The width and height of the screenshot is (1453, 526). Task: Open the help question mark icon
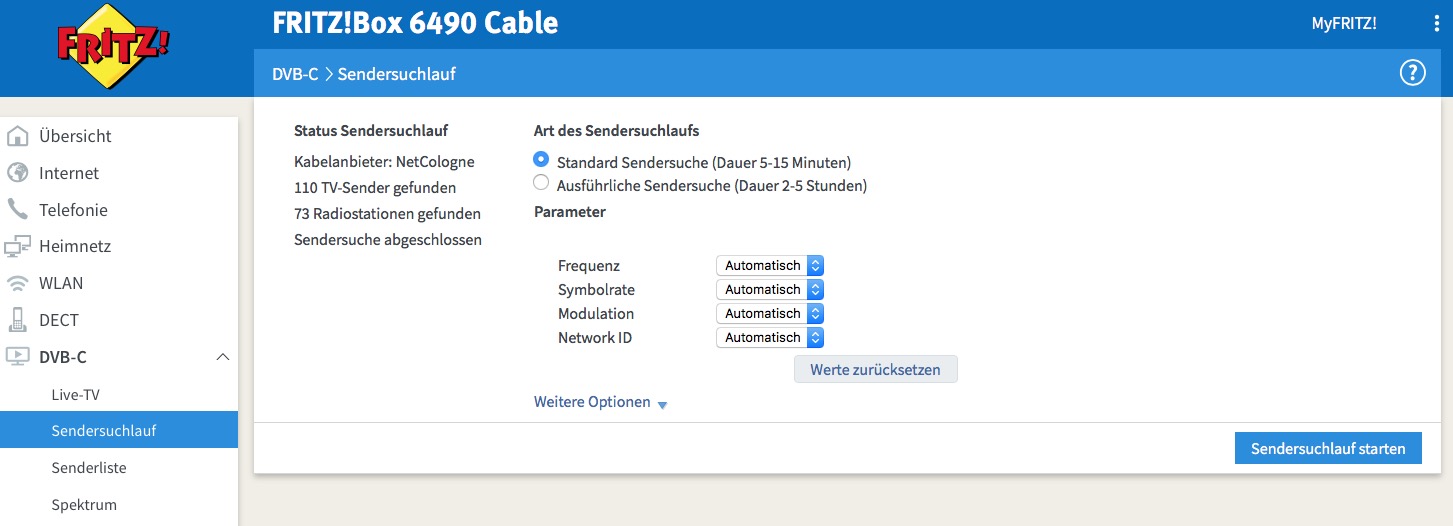tap(1411, 73)
